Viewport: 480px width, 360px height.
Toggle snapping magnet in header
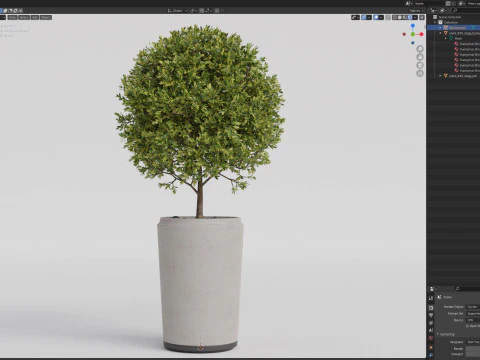click(201, 11)
